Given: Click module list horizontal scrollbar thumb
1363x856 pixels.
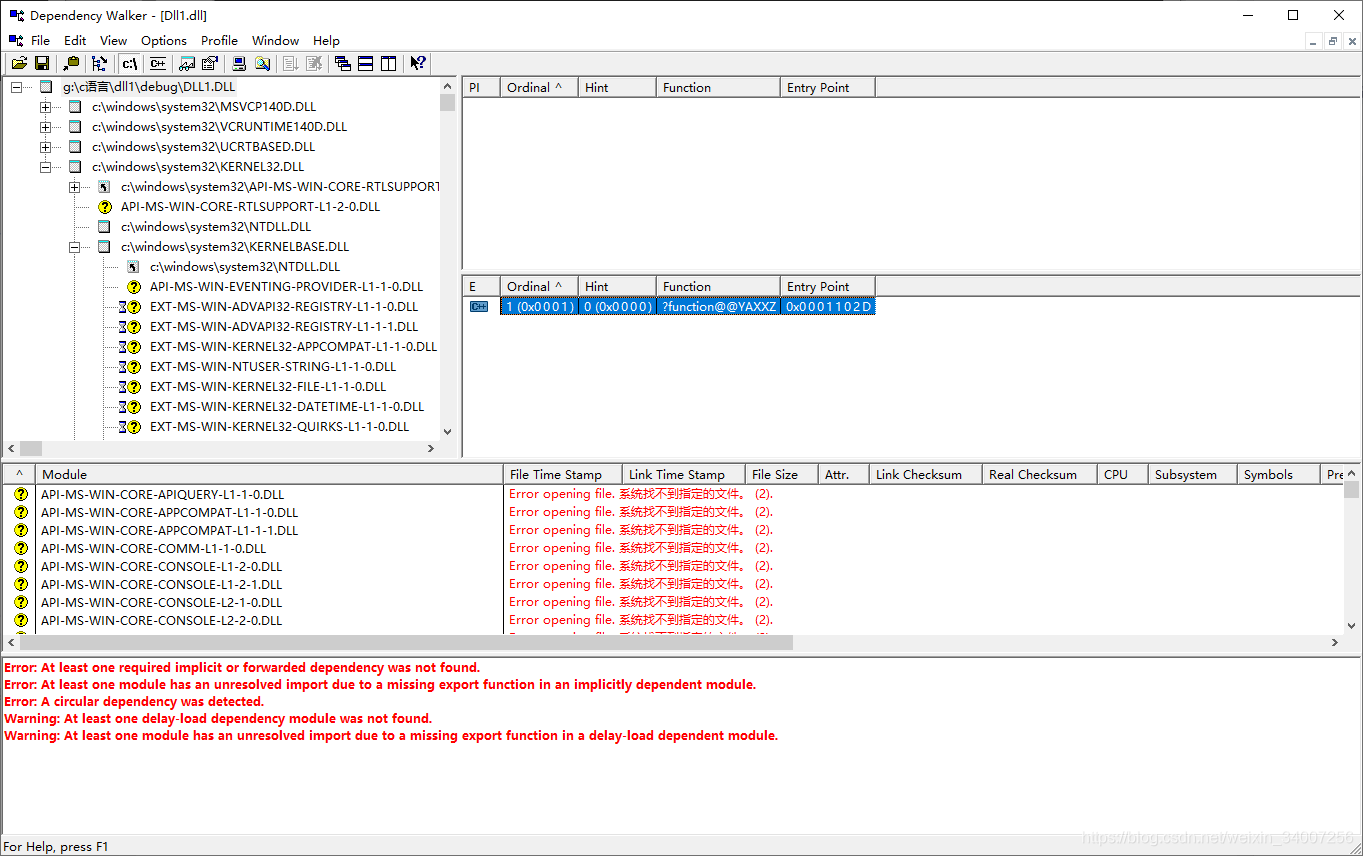Looking at the screenshot, I should click(x=405, y=643).
